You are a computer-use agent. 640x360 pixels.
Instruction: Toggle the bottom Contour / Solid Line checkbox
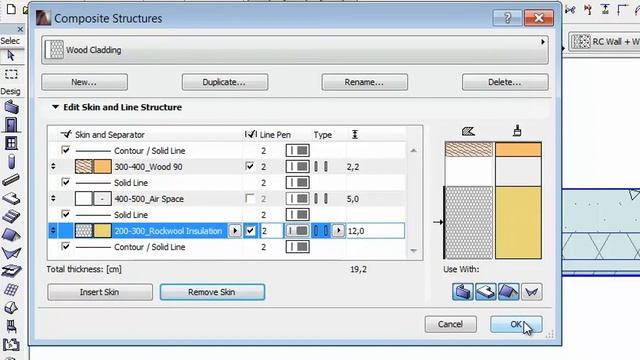65,246
